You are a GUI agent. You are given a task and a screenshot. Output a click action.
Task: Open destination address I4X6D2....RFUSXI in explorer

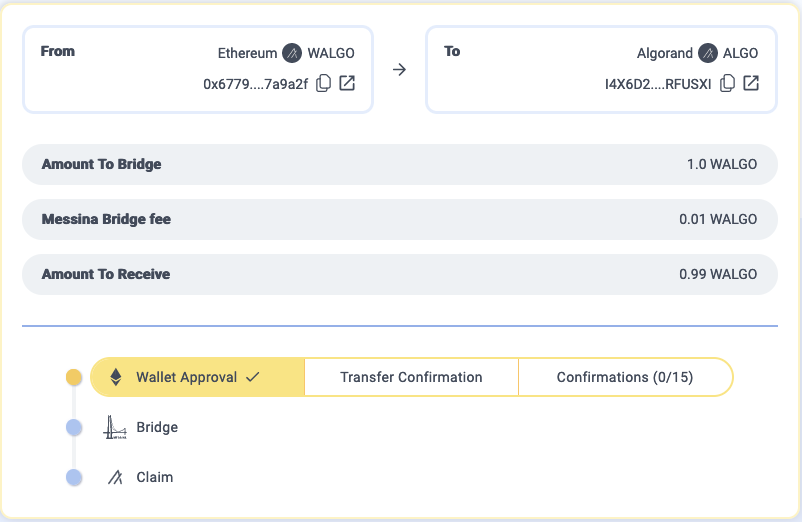click(x=751, y=83)
